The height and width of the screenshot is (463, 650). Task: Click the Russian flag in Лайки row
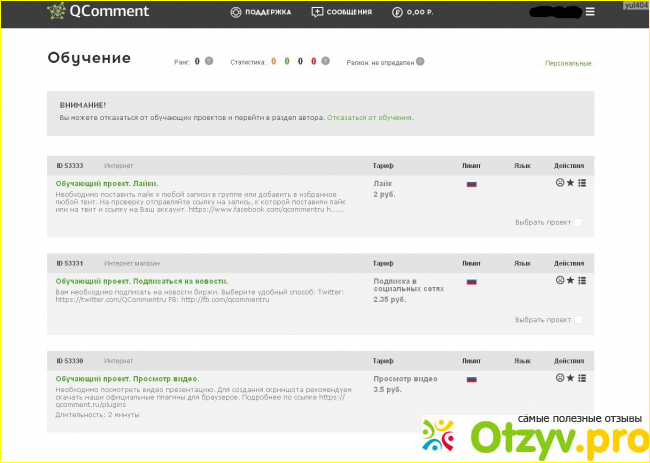(471, 184)
